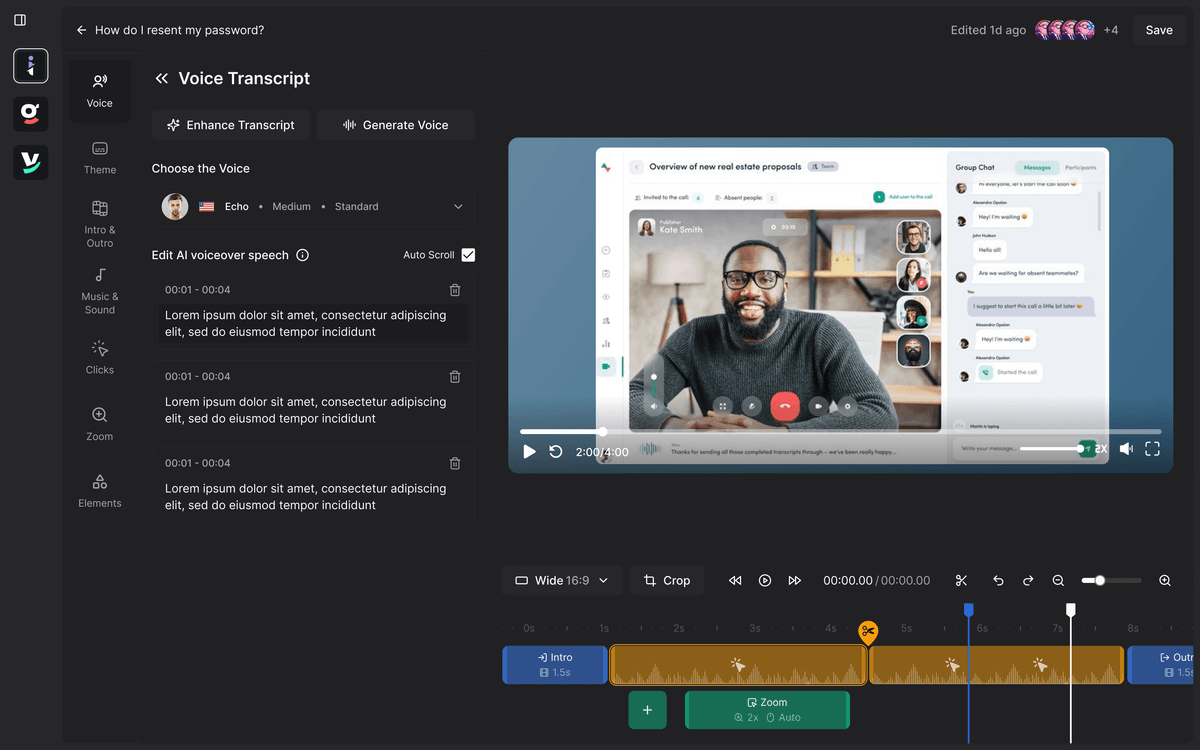Open the Clicks panel in sidebar
The width and height of the screenshot is (1200, 750).
(x=100, y=357)
